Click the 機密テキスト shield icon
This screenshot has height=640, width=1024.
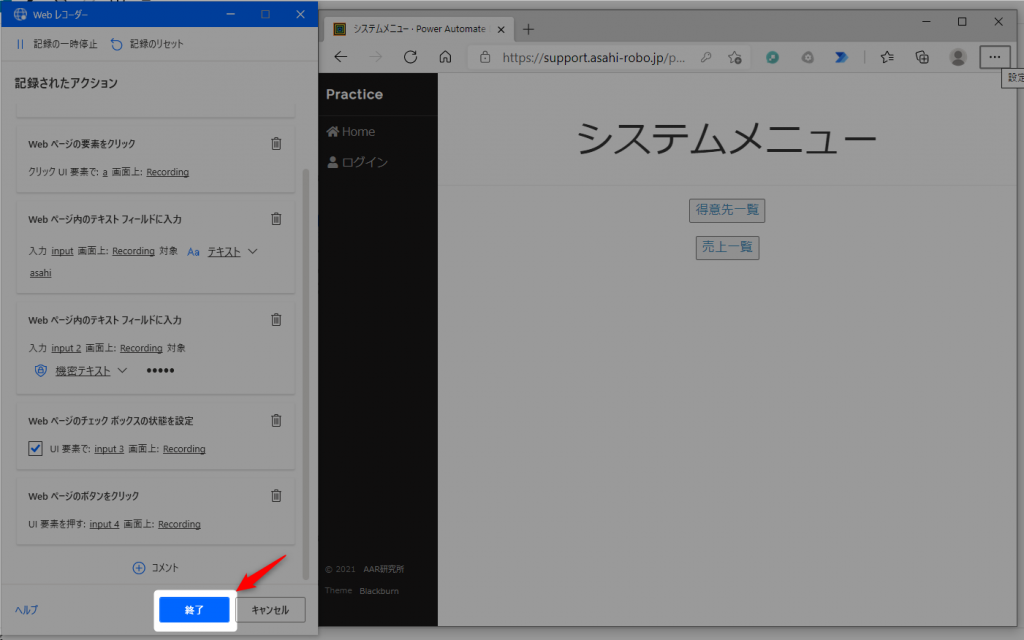40,370
